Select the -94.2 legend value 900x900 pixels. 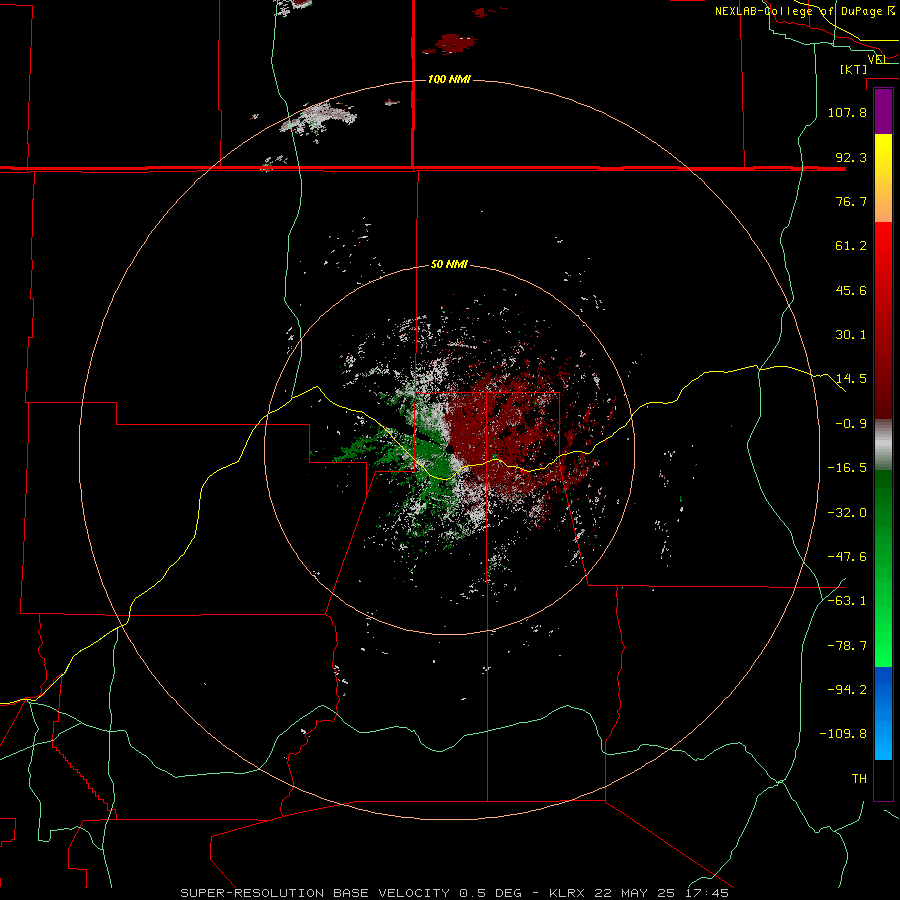pos(847,690)
